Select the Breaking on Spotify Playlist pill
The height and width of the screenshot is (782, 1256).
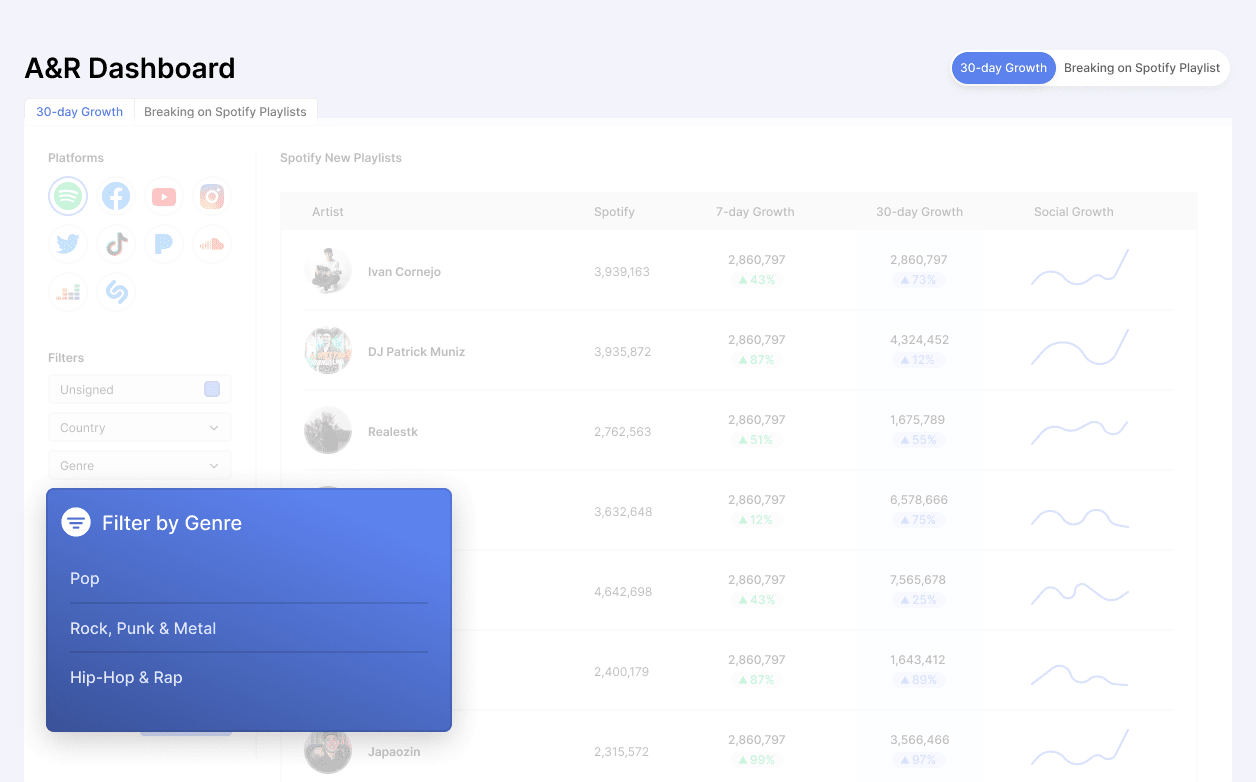1142,68
